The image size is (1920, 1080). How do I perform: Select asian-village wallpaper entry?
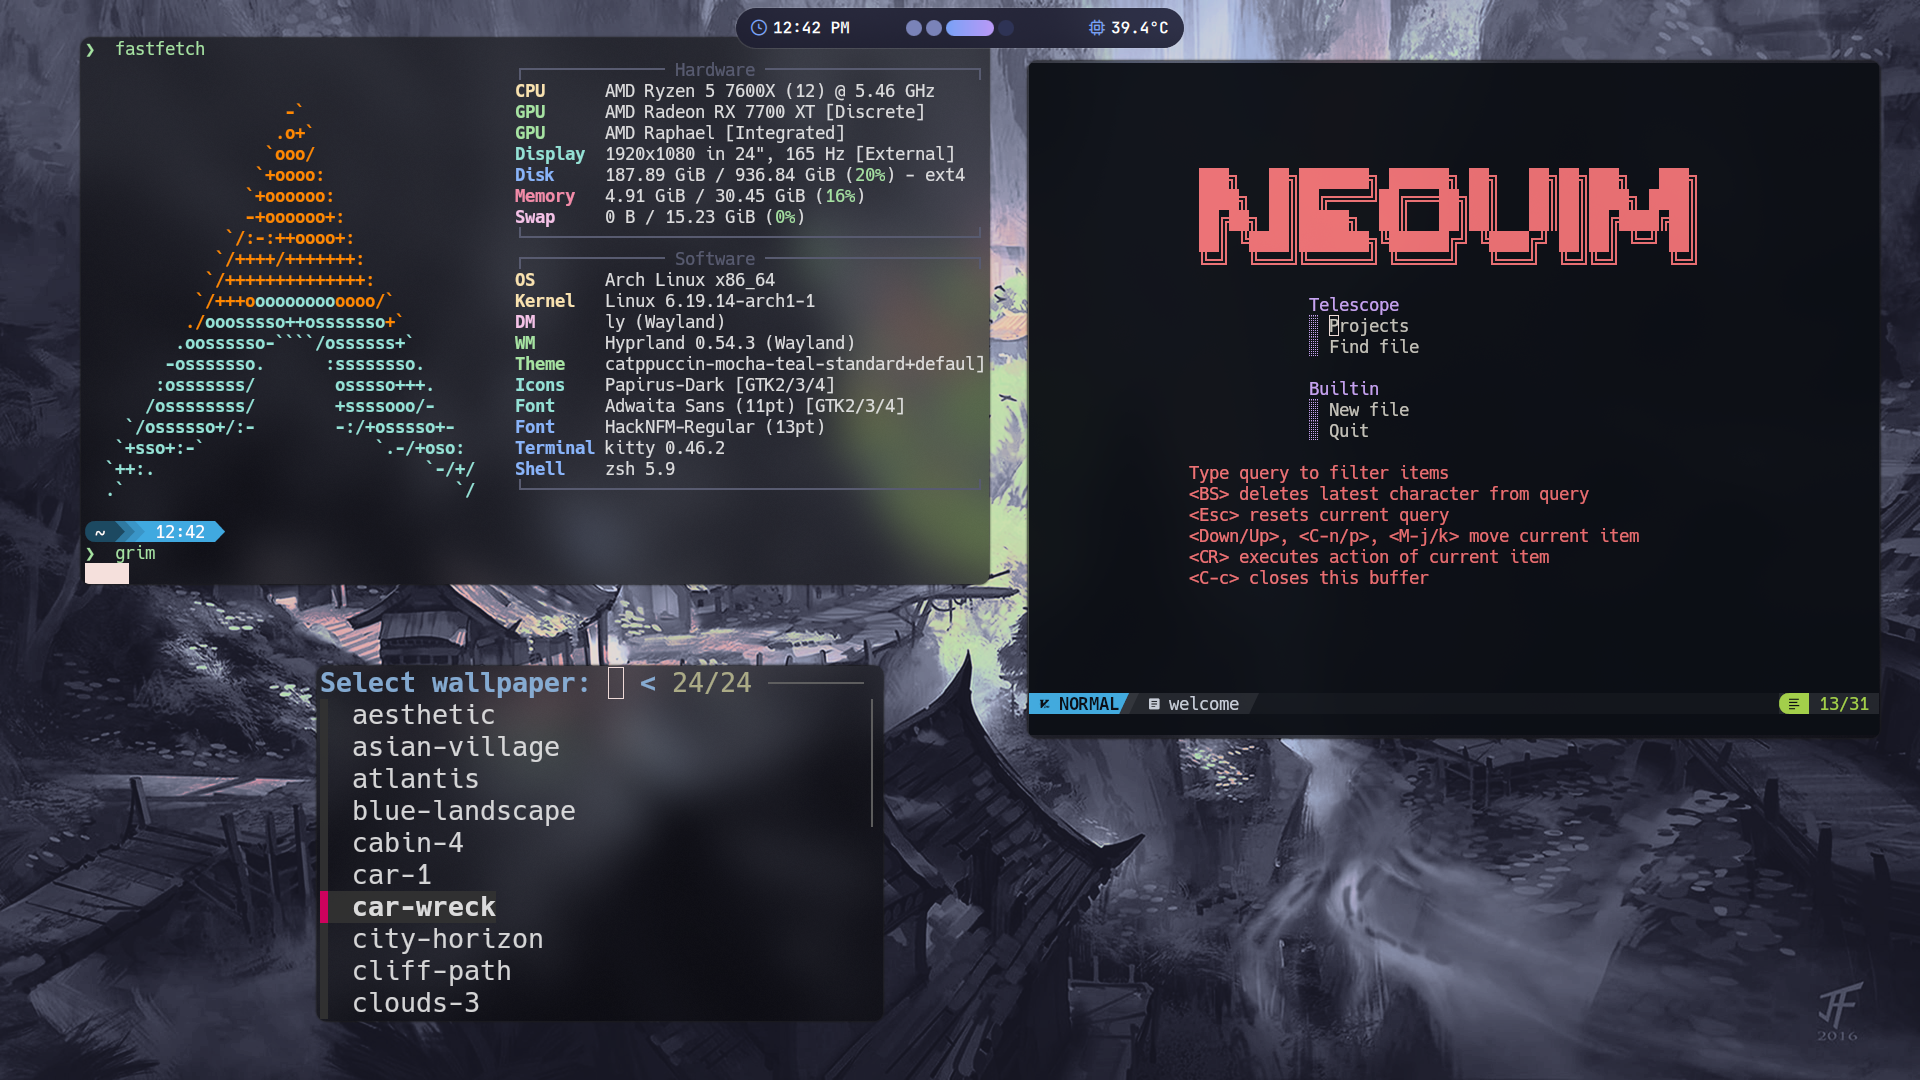[456, 747]
